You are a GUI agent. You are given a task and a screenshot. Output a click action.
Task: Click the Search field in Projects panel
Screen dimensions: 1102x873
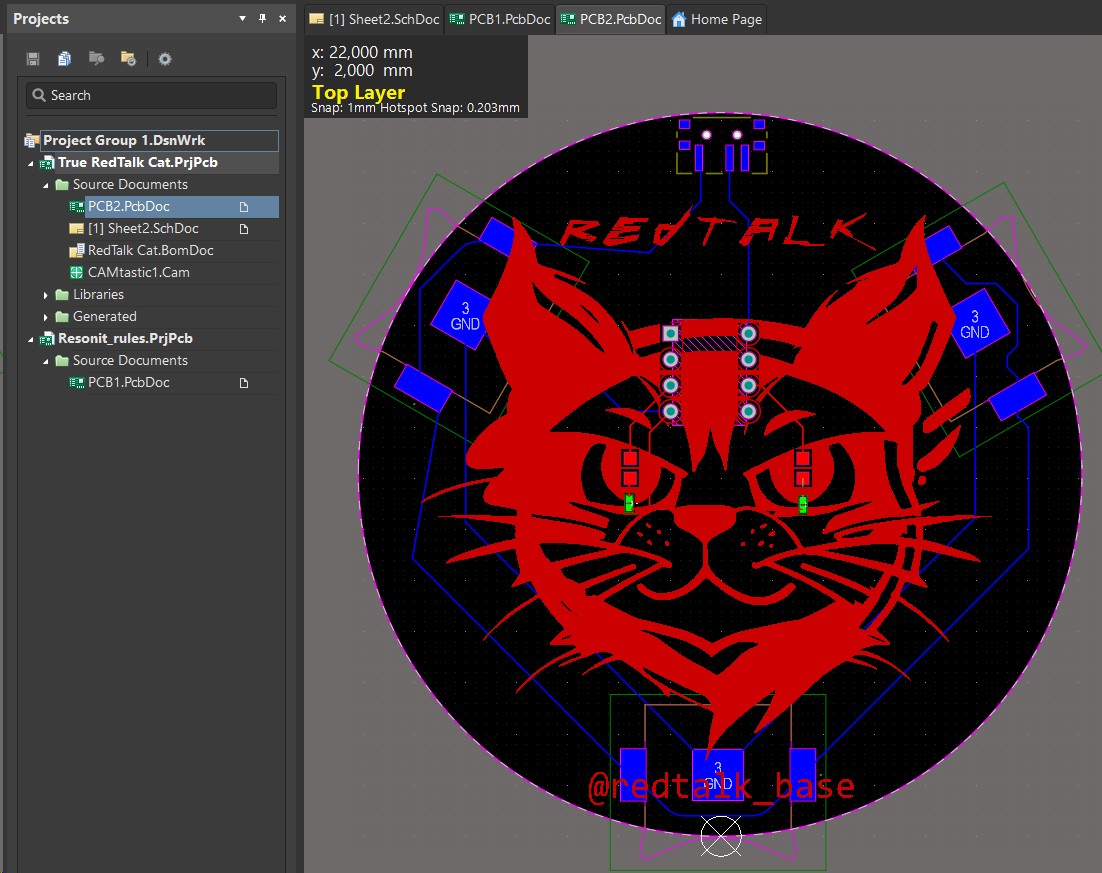(x=151, y=95)
